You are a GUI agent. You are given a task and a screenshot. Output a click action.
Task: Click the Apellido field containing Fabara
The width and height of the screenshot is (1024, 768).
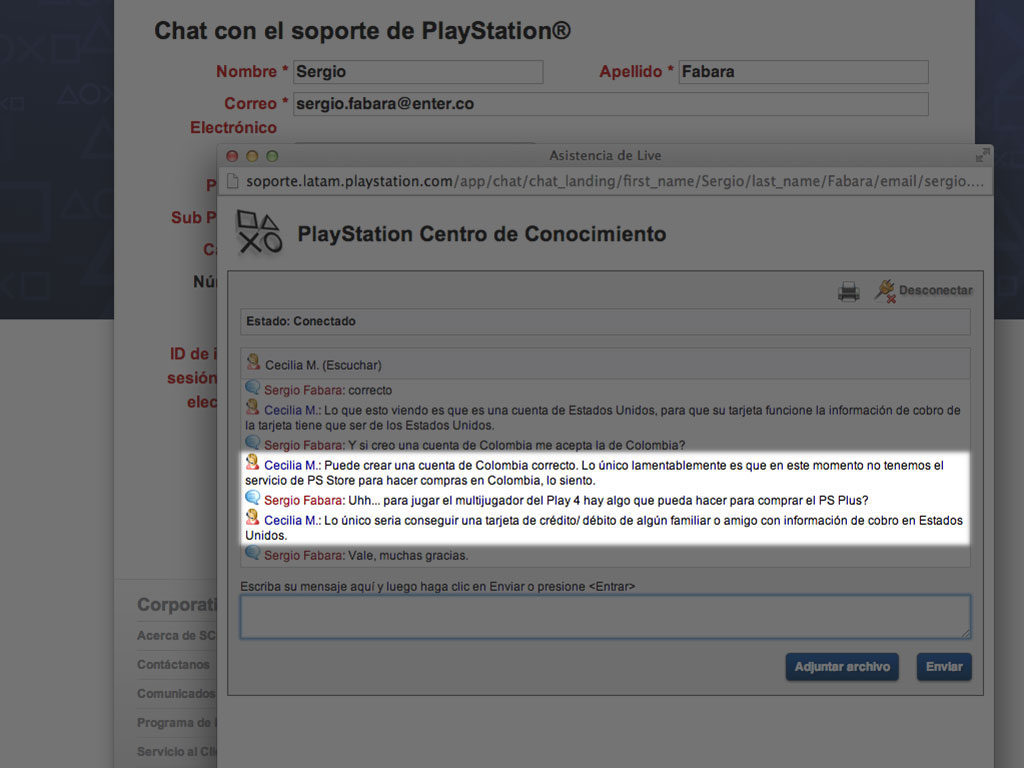(x=803, y=72)
